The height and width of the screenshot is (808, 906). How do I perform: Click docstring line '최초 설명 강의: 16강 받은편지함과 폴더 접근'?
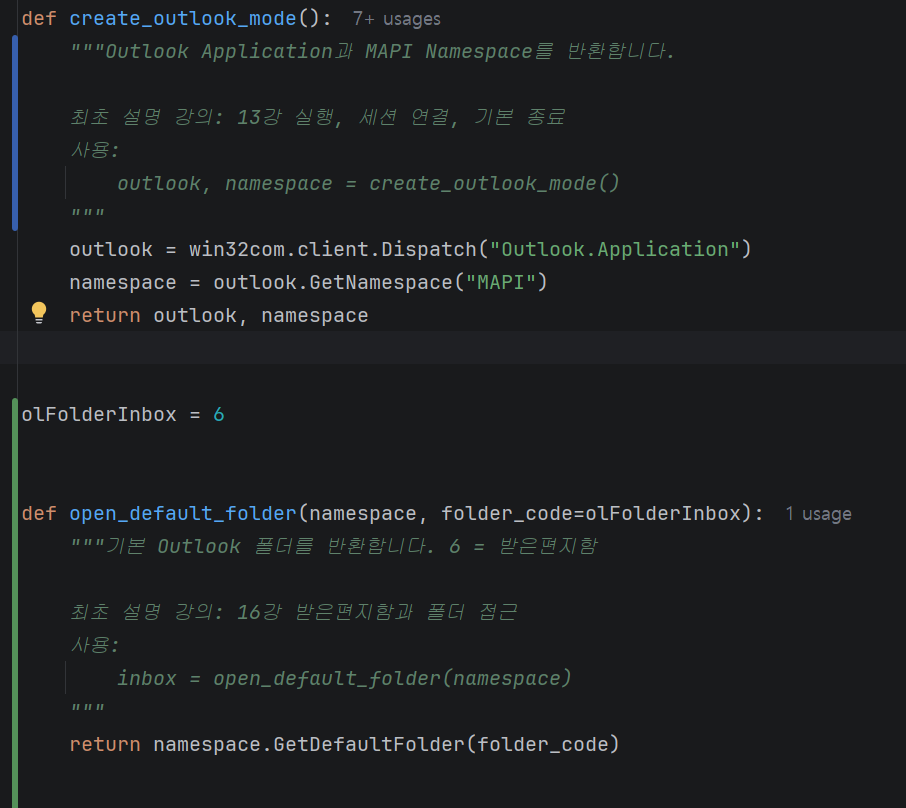click(x=294, y=612)
